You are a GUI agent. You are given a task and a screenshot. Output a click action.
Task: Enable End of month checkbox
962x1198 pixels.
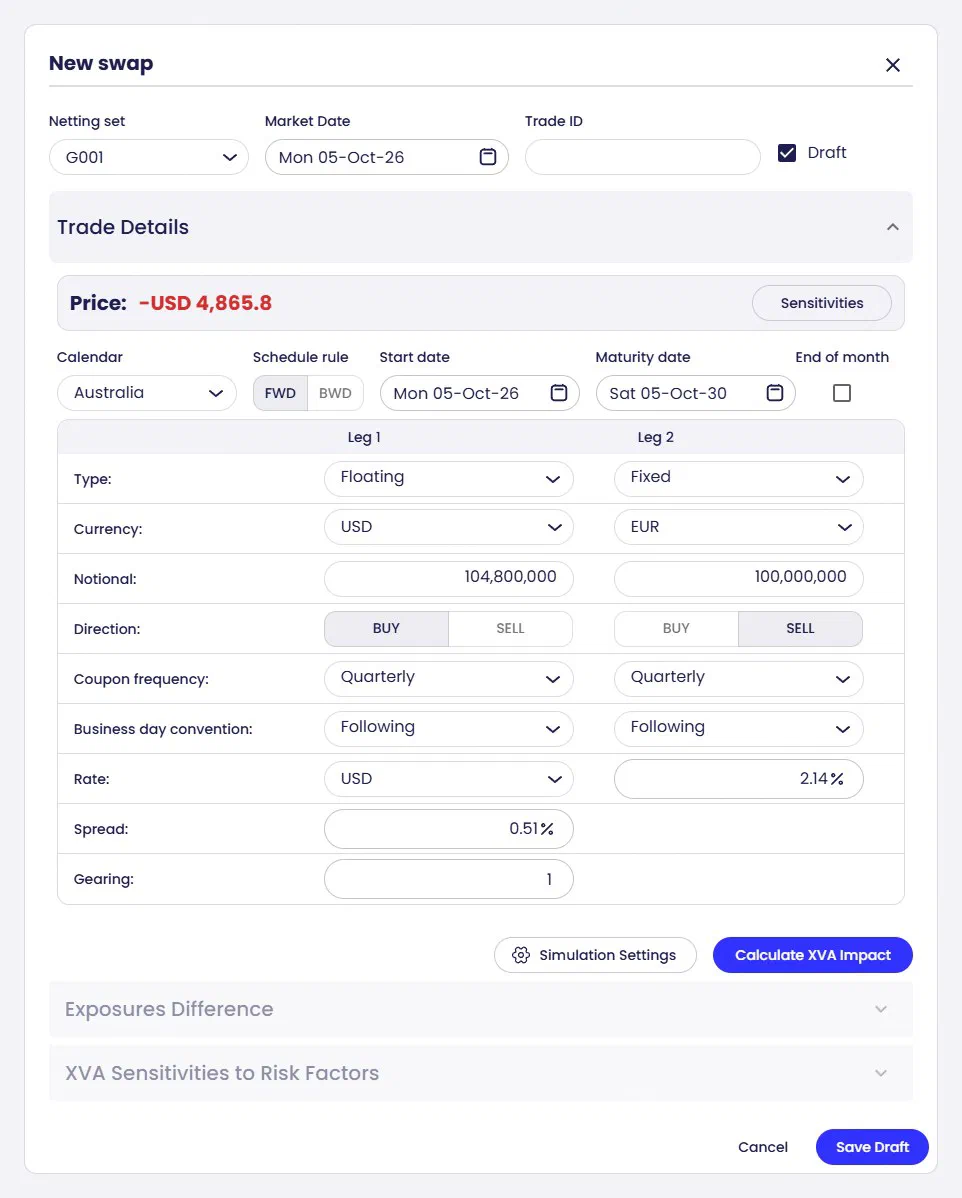[x=842, y=393]
